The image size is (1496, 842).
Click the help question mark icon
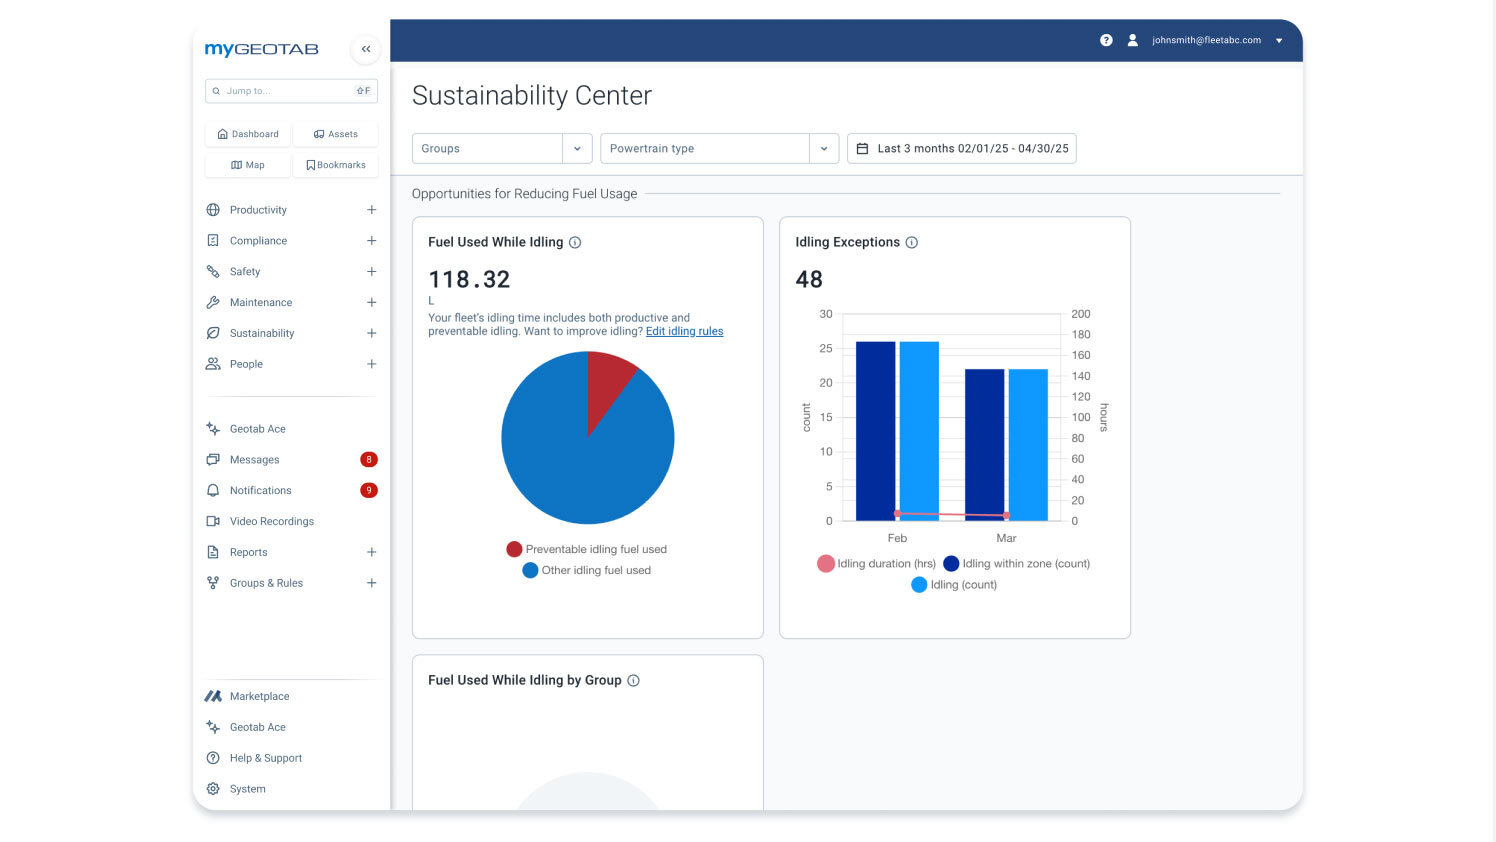tap(1106, 40)
